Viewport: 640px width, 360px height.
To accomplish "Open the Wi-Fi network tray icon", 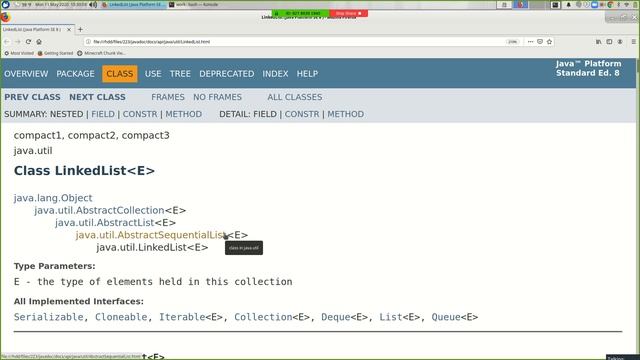I will 627,5.
